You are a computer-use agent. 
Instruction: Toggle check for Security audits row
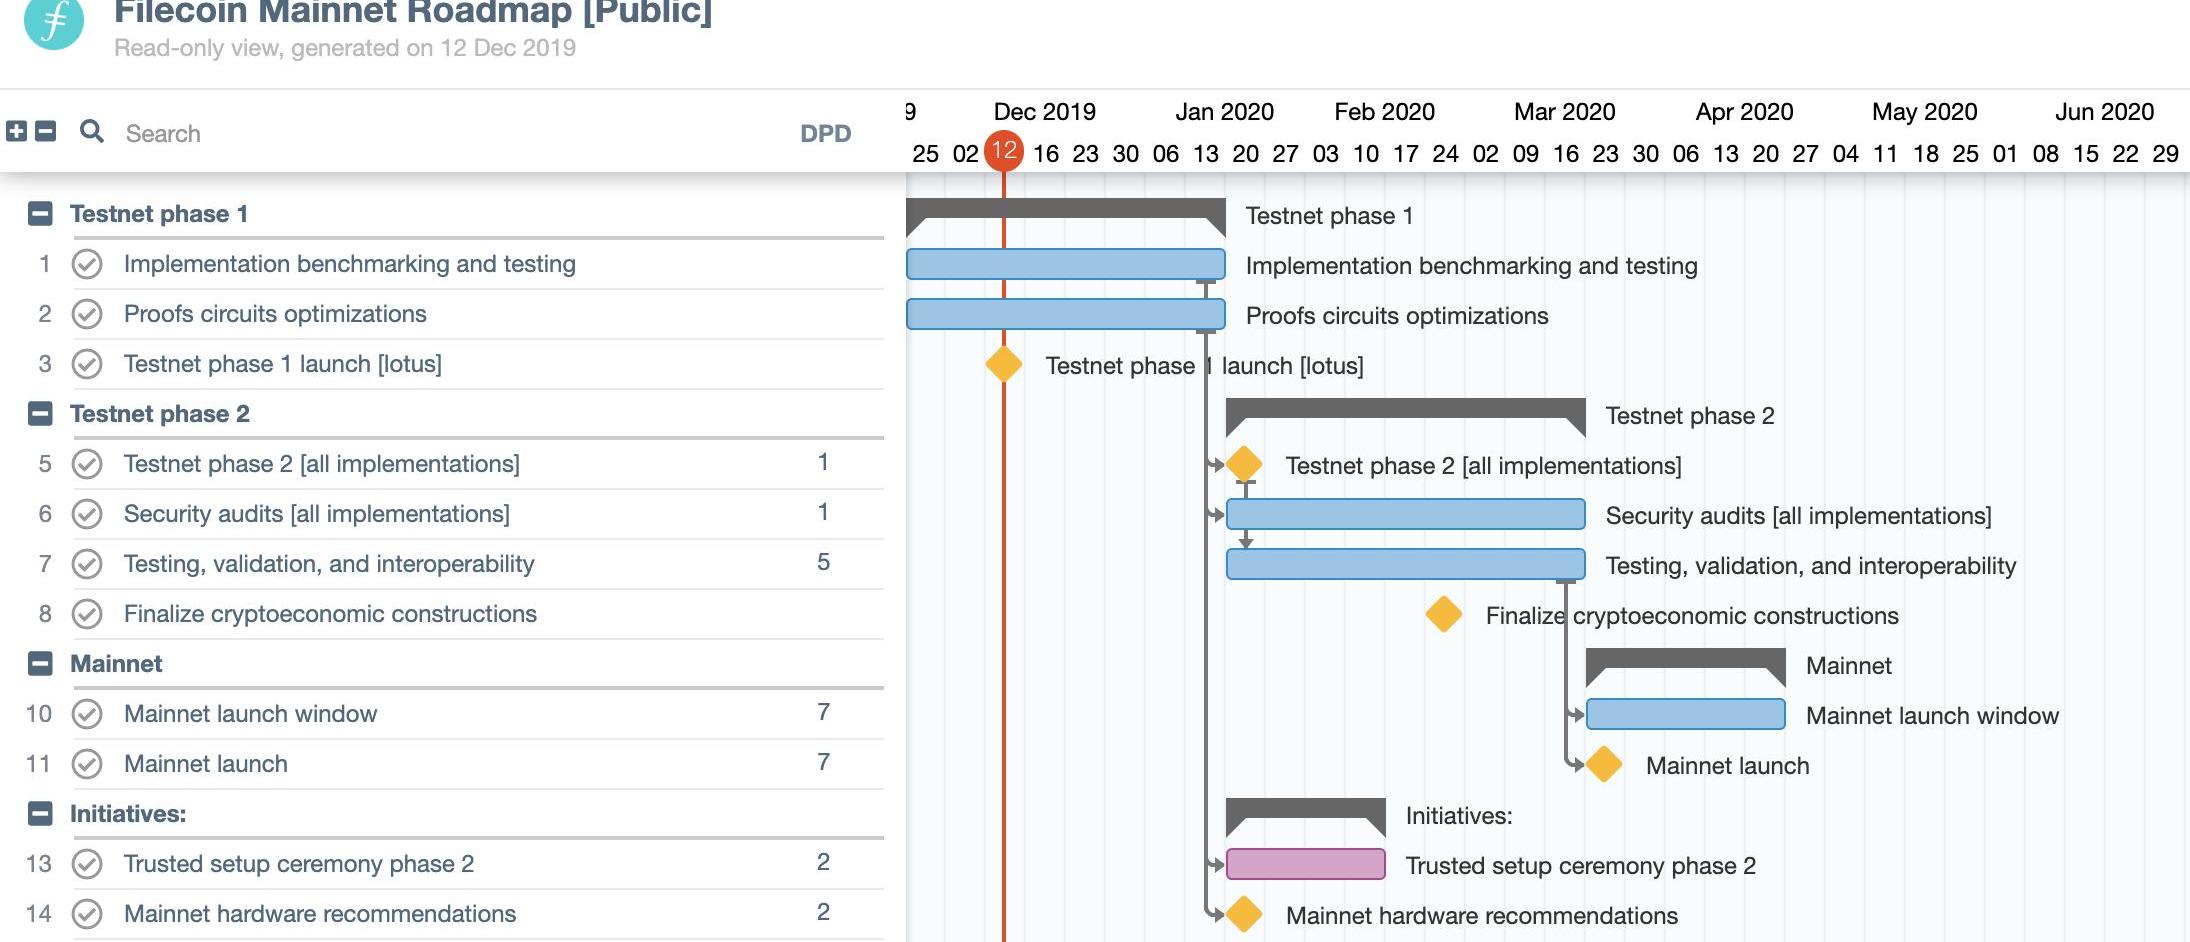point(87,514)
